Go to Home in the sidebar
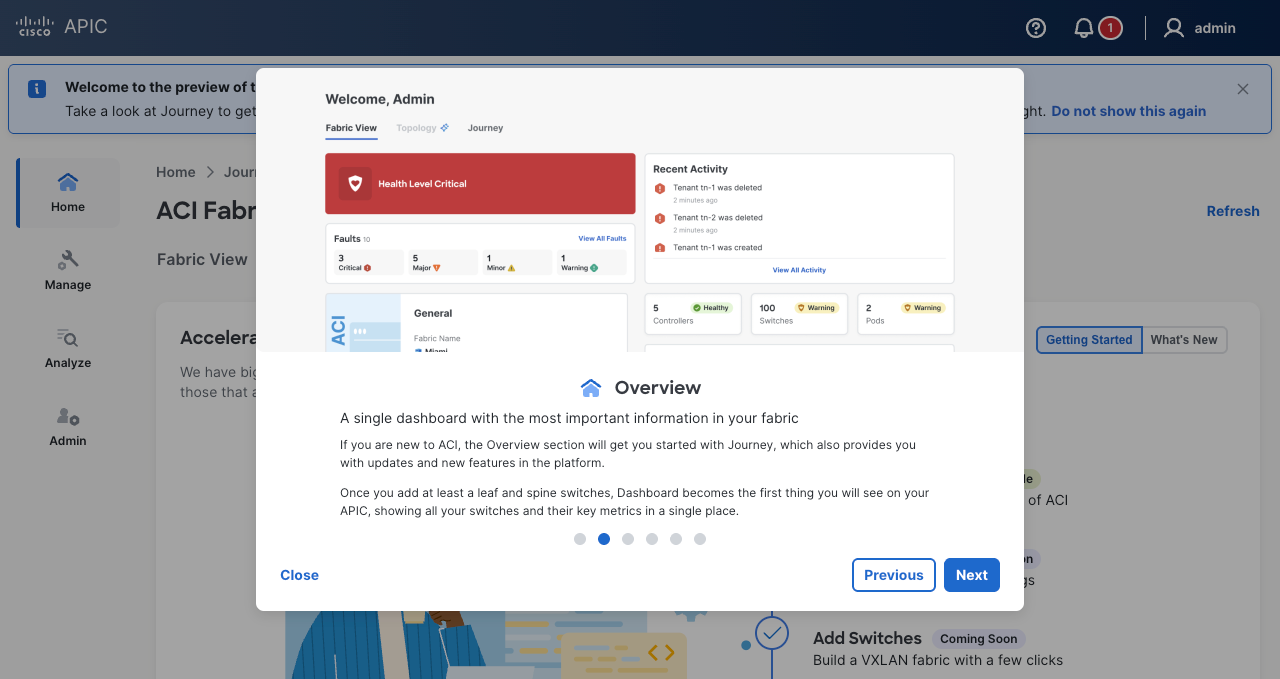Image resolution: width=1280 pixels, height=679 pixels. point(68,193)
